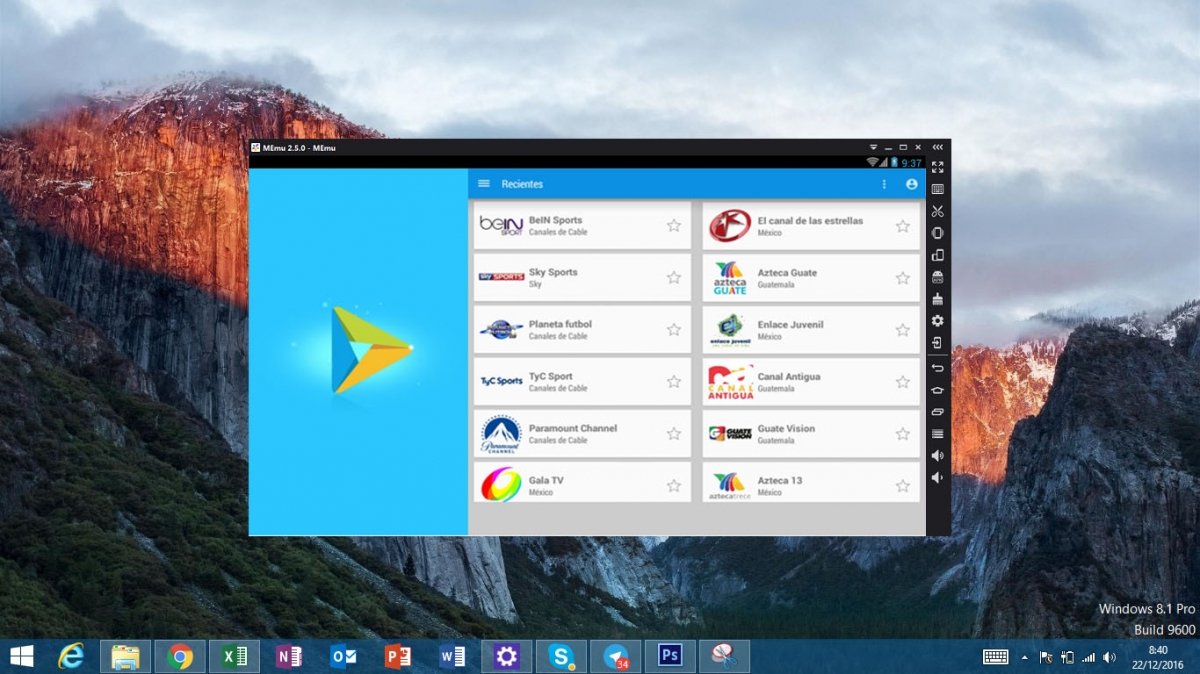The width and height of the screenshot is (1200, 674).
Task: Rotate the MEmu screen icon
Action: point(937,255)
